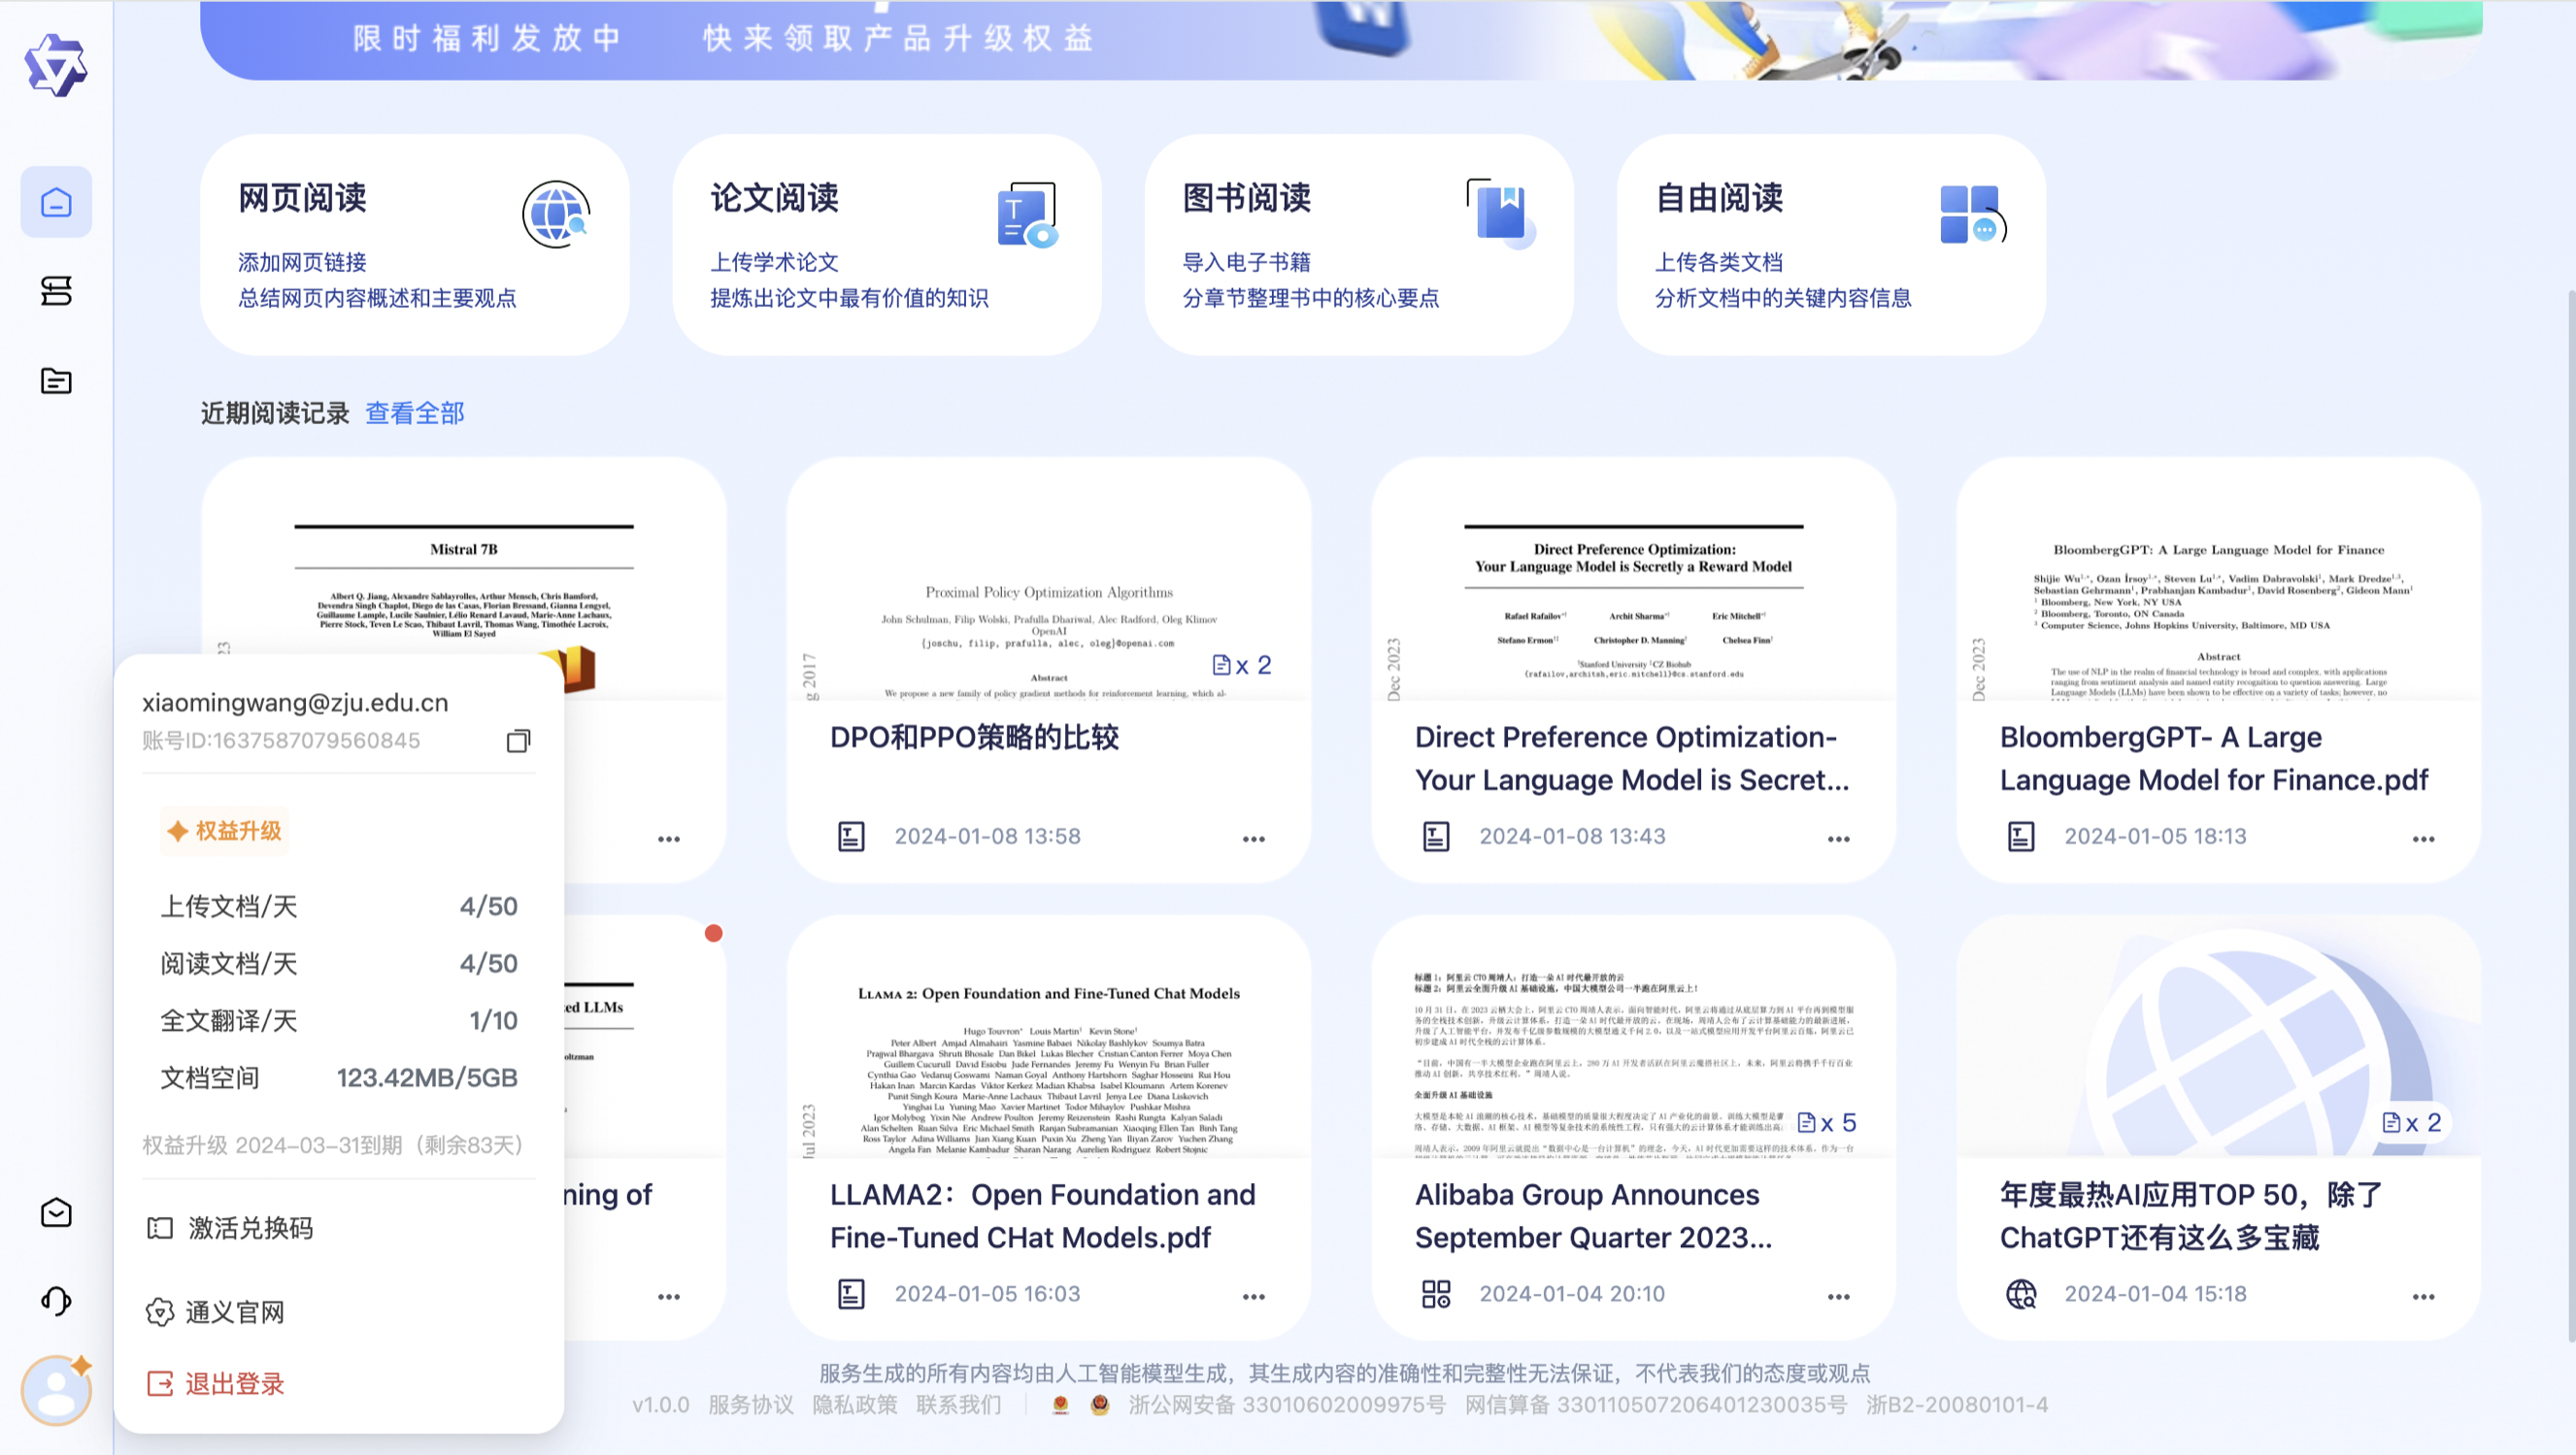The height and width of the screenshot is (1455, 2576).
Task: Click the 查看全部 link
Action: [x=414, y=413]
